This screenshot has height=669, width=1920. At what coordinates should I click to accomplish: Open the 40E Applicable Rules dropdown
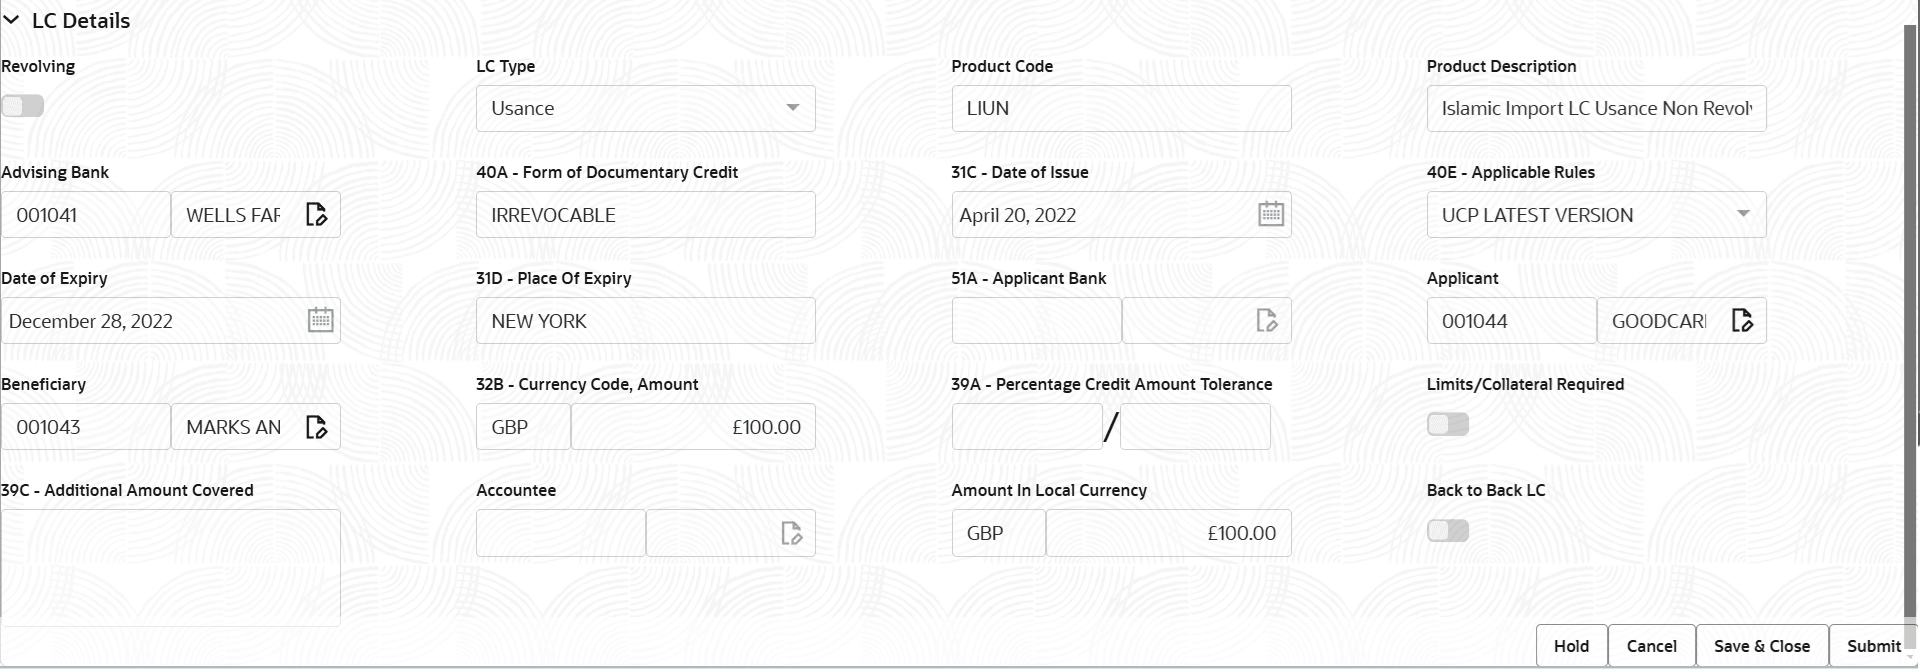pos(1745,214)
